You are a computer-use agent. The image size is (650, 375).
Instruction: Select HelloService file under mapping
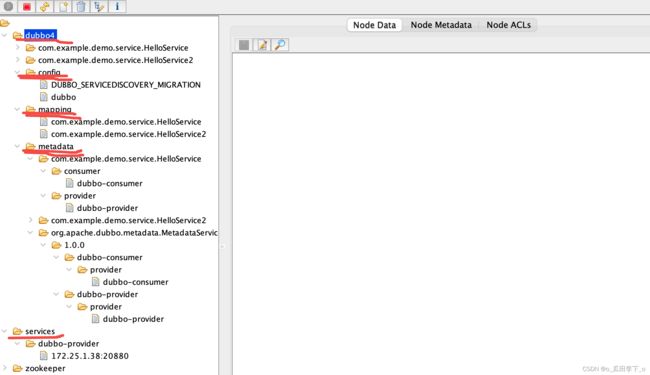coord(126,121)
